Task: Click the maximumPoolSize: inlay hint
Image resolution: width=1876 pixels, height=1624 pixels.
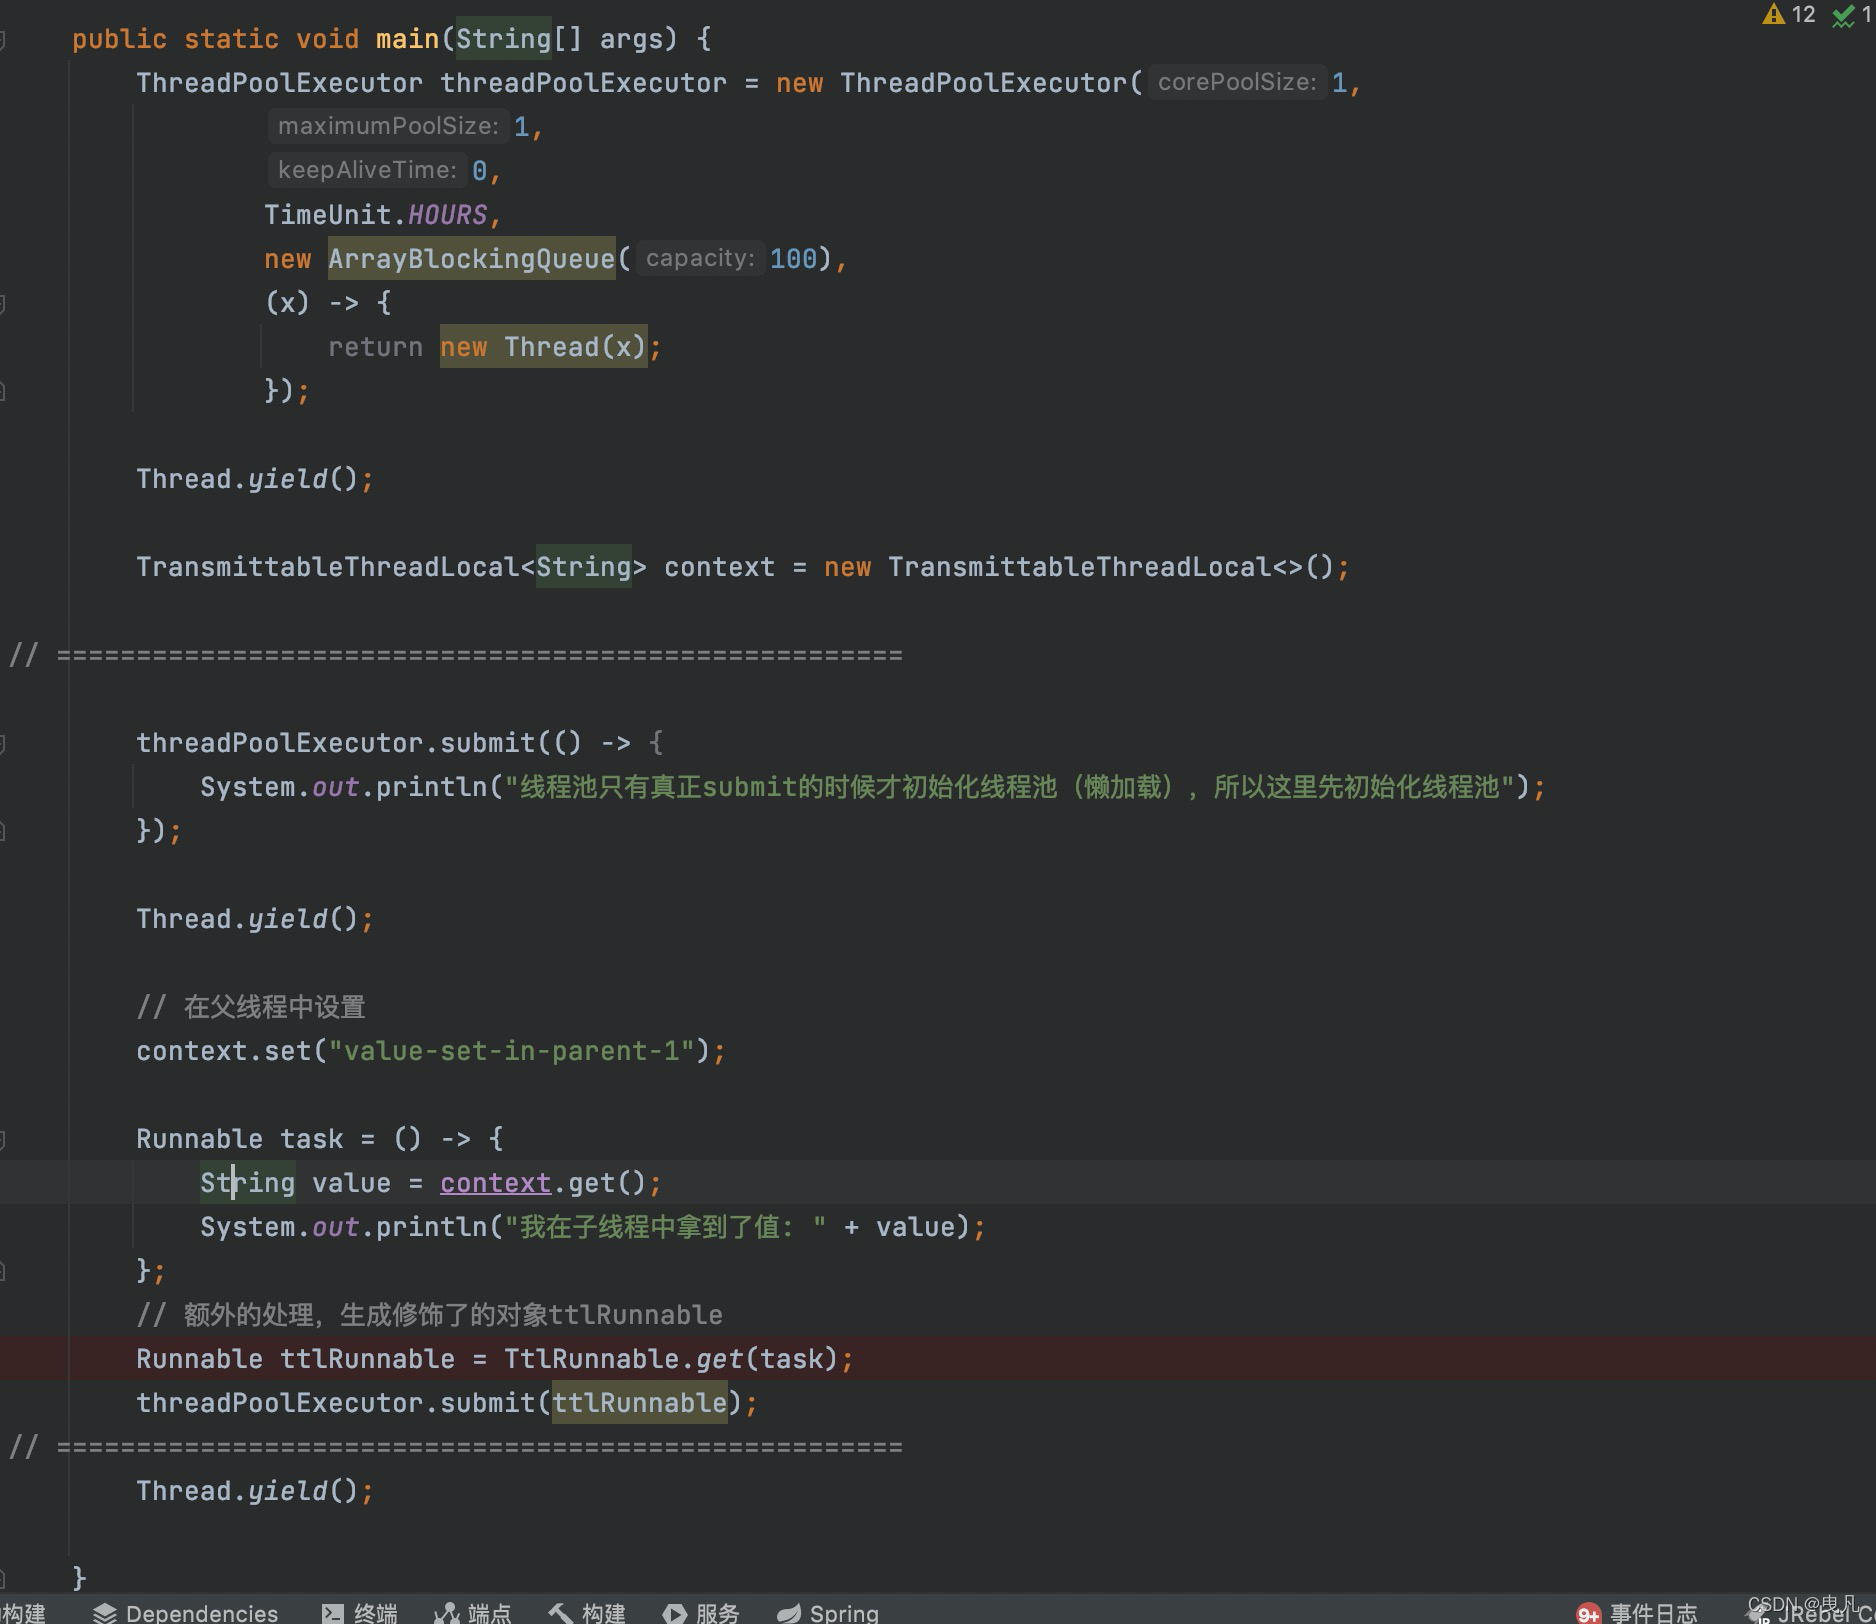Action: [x=388, y=126]
